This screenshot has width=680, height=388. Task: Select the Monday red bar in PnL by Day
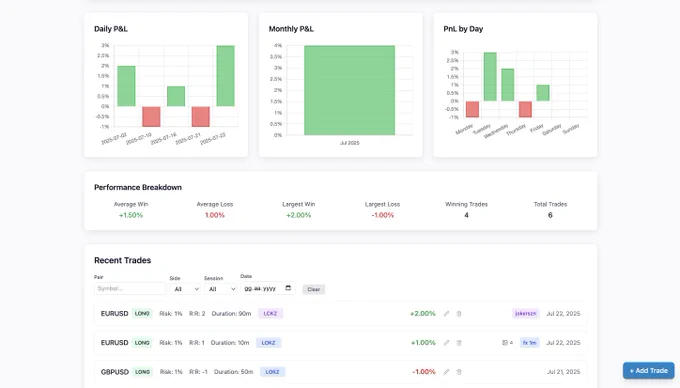[472, 109]
